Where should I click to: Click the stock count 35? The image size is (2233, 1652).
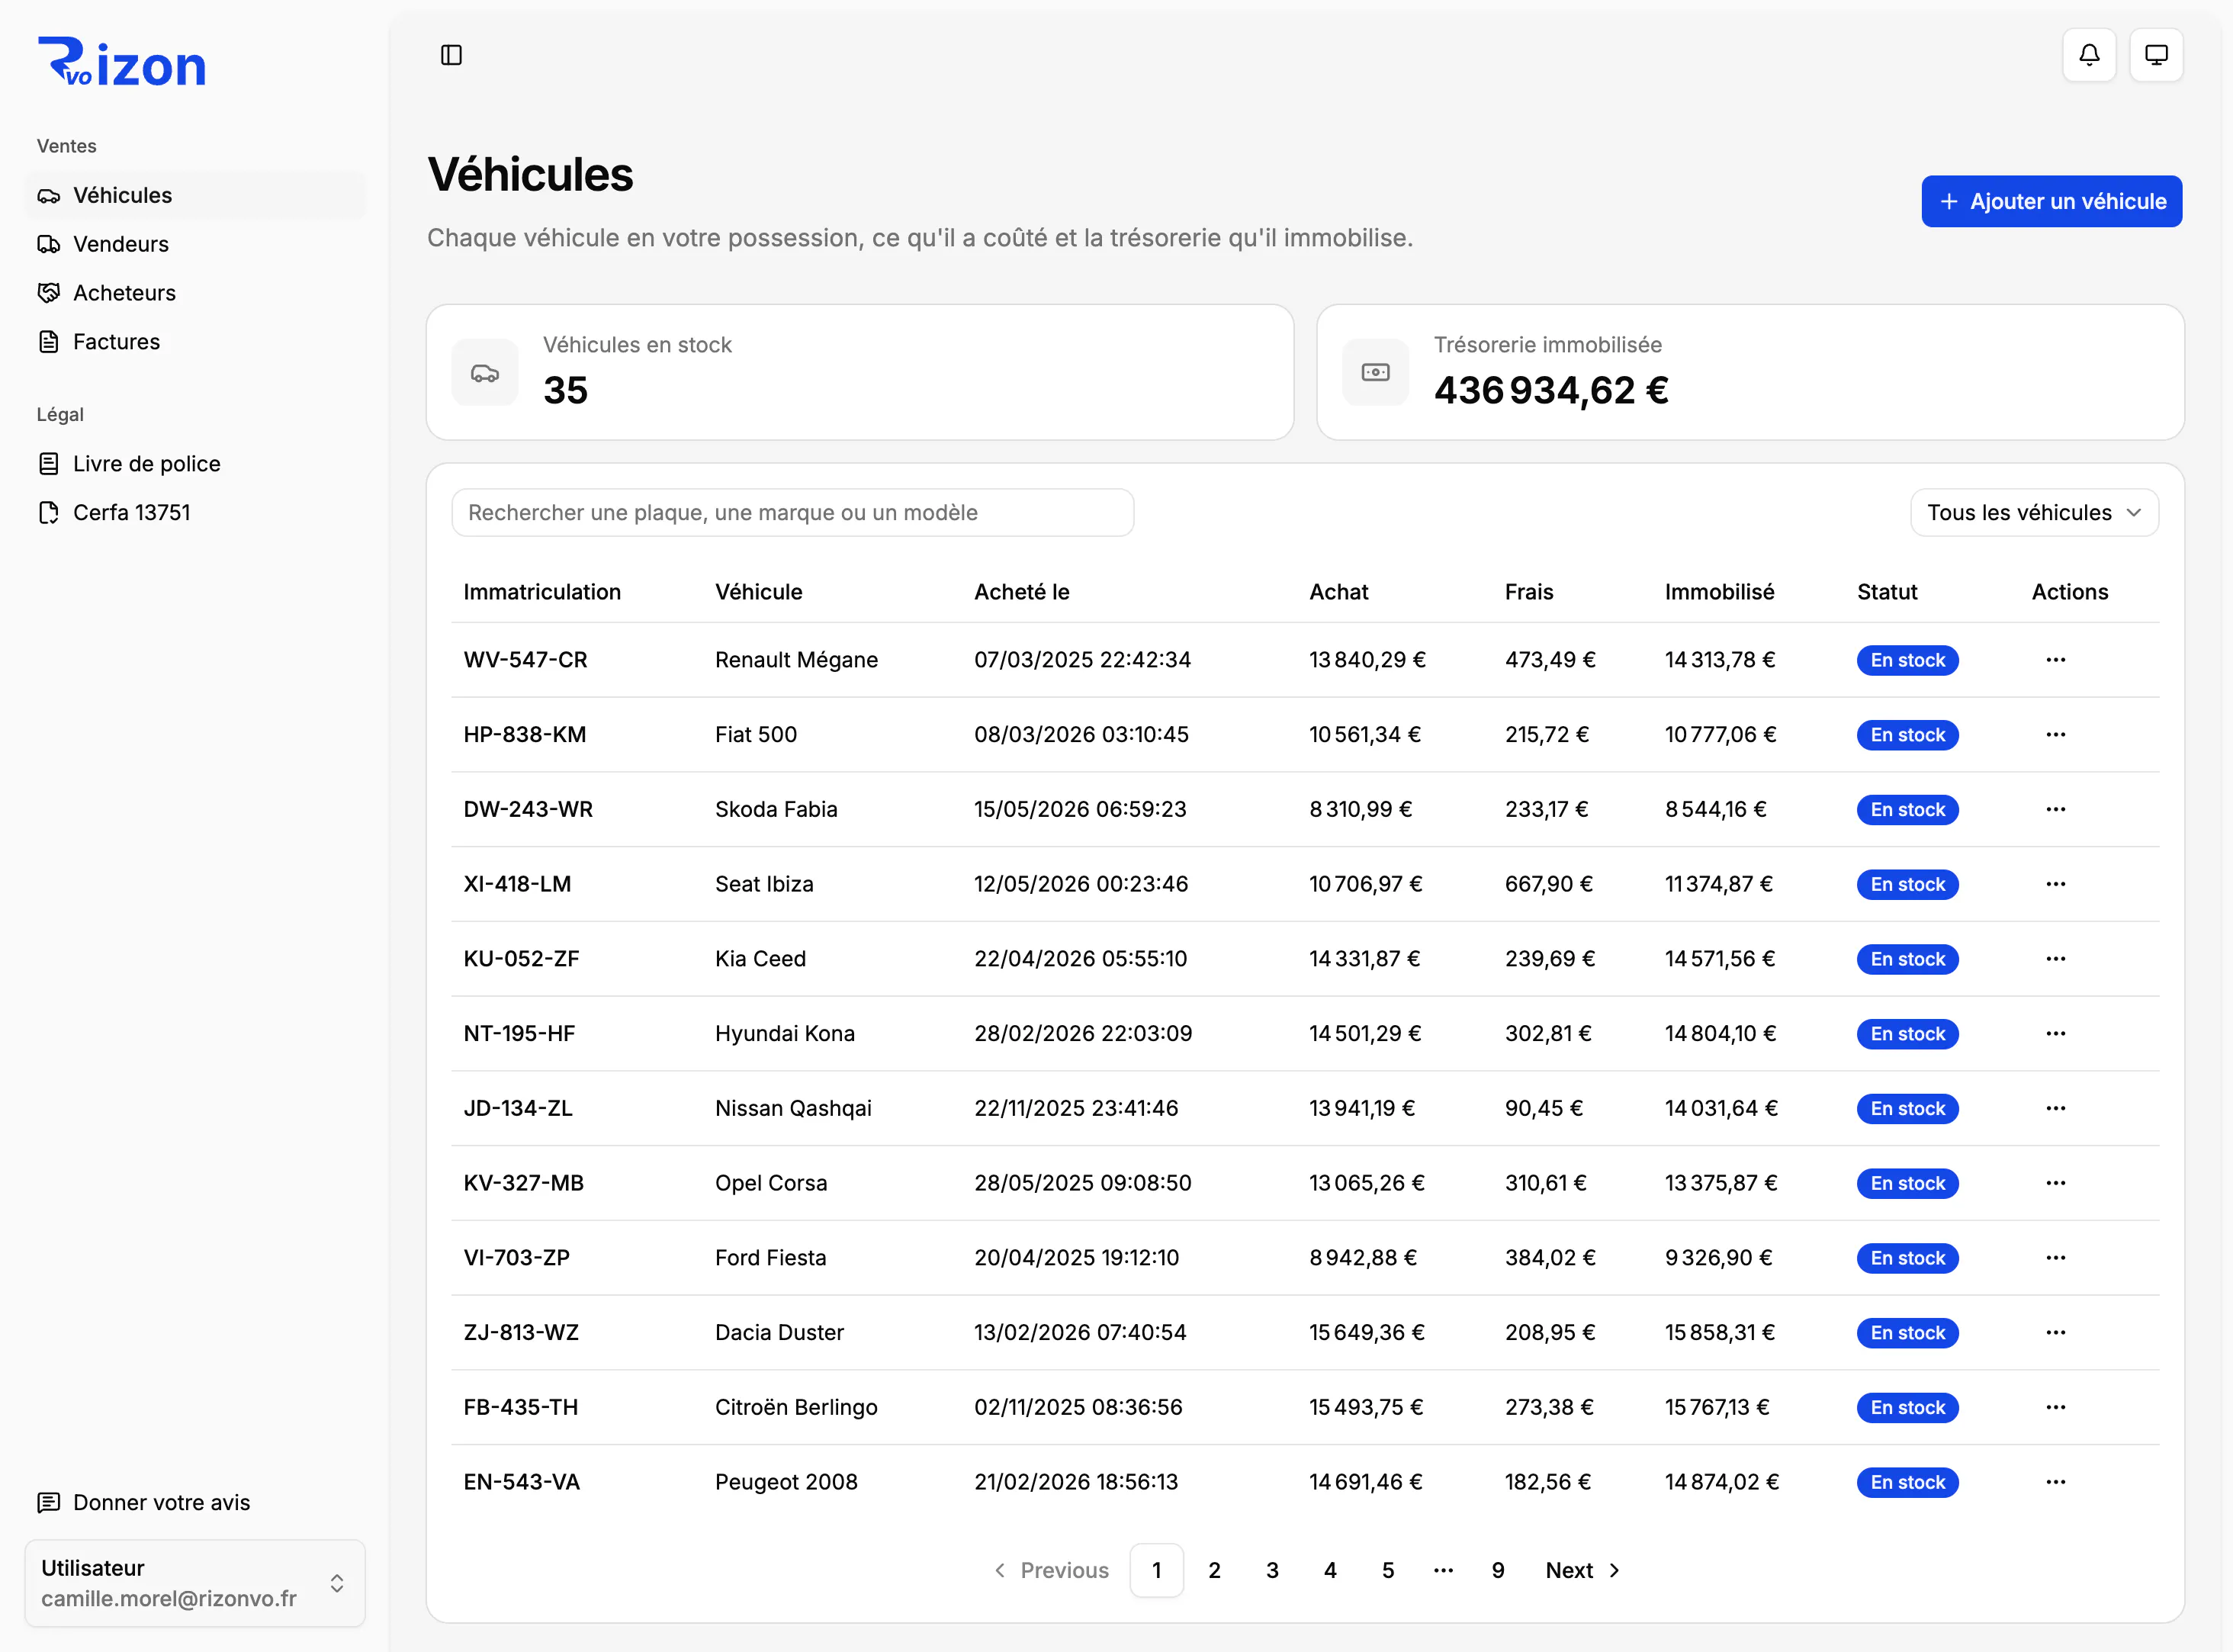click(565, 391)
